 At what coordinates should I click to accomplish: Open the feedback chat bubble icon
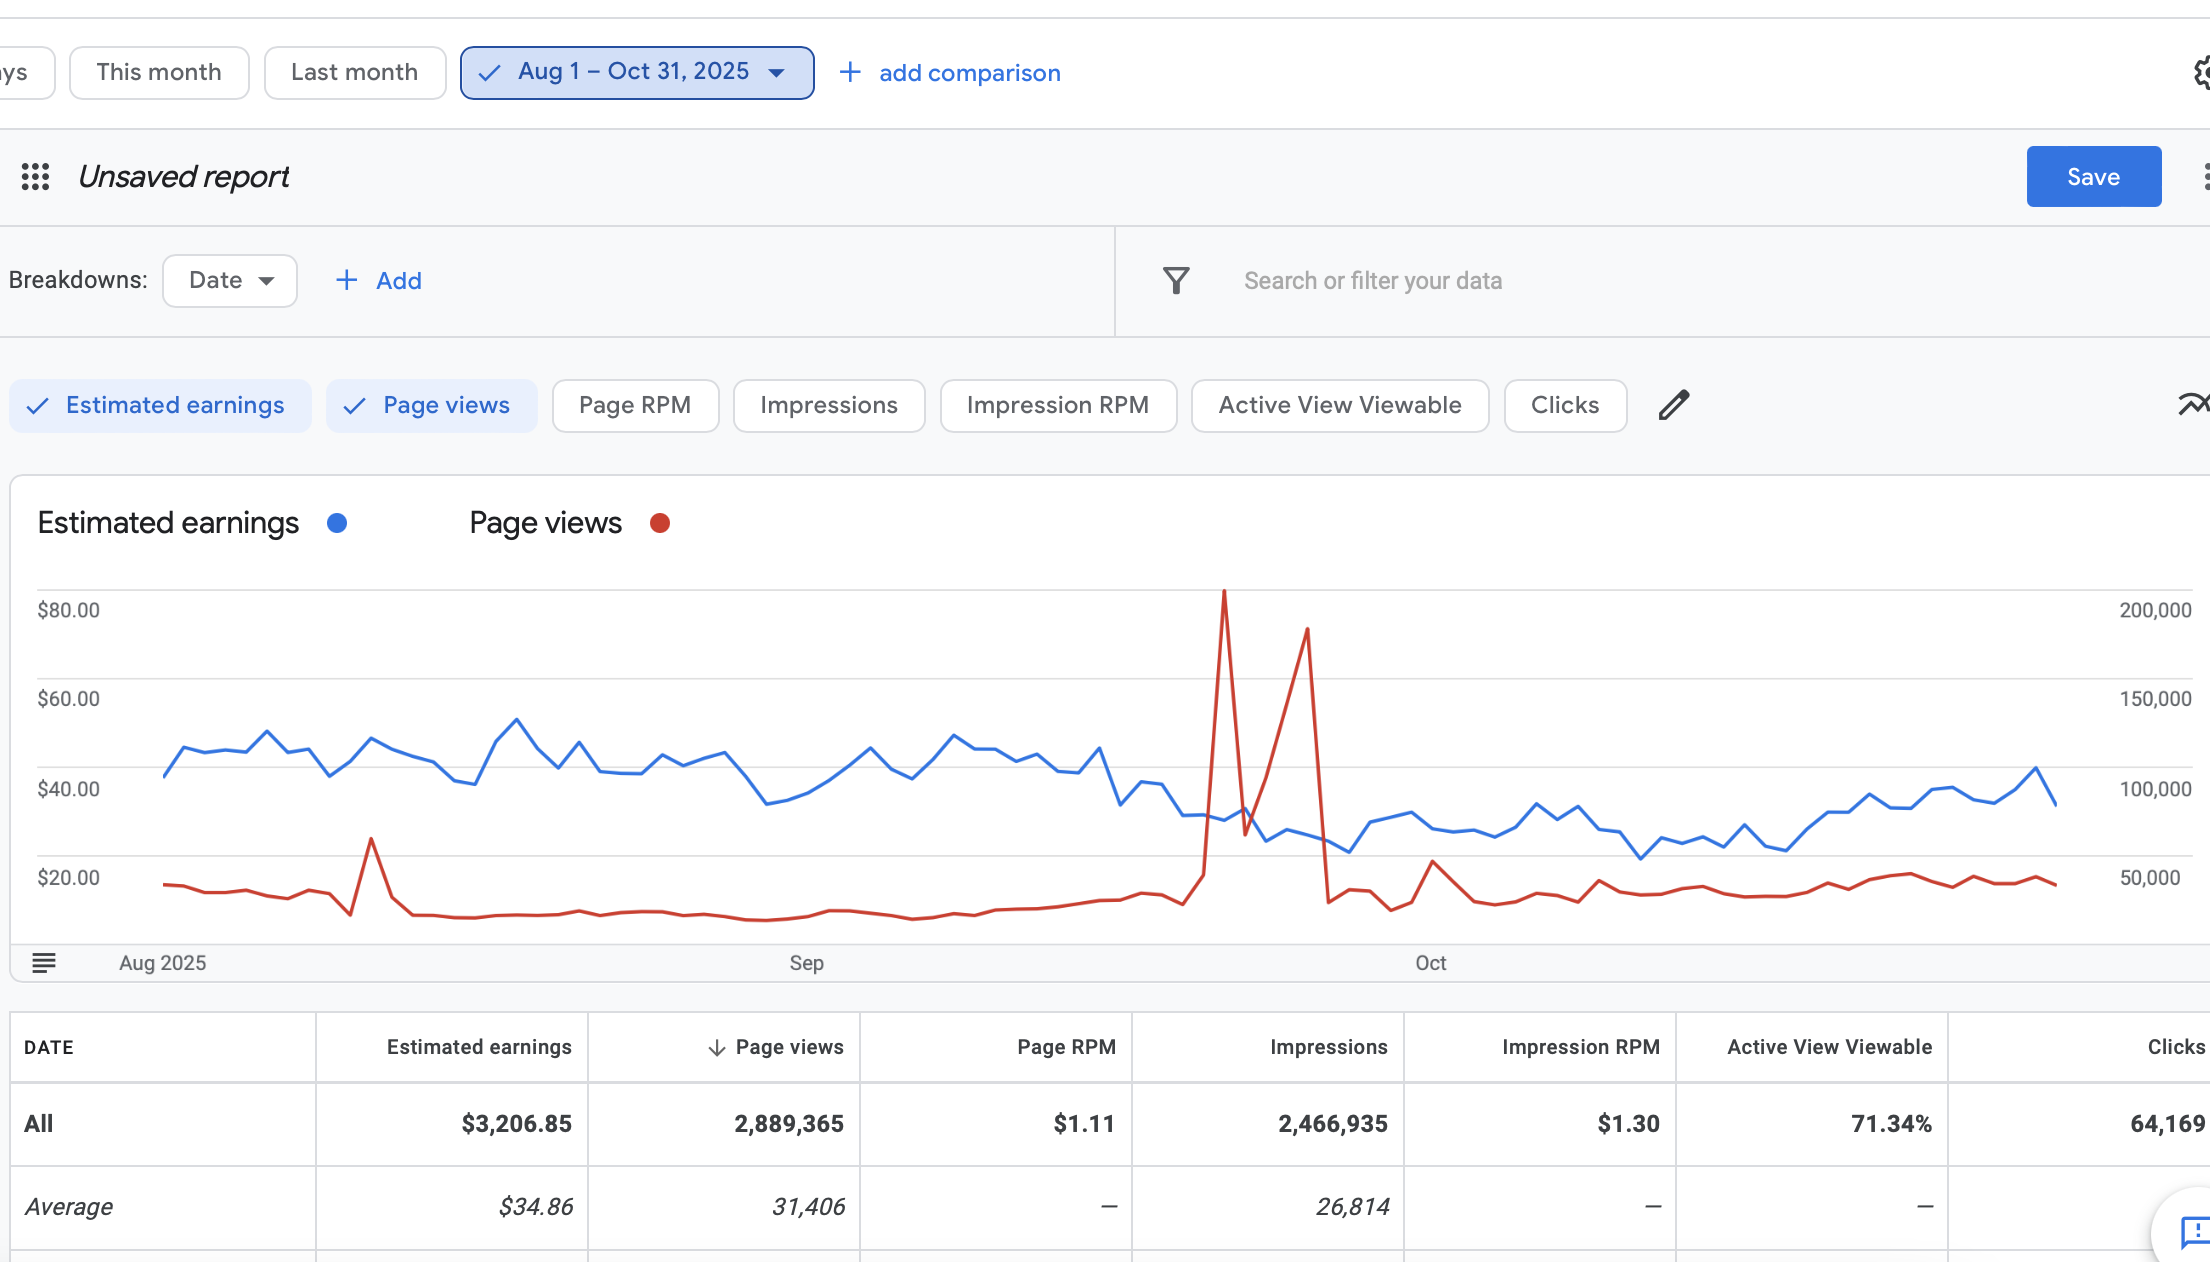pyautogui.click(x=2194, y=1232)
